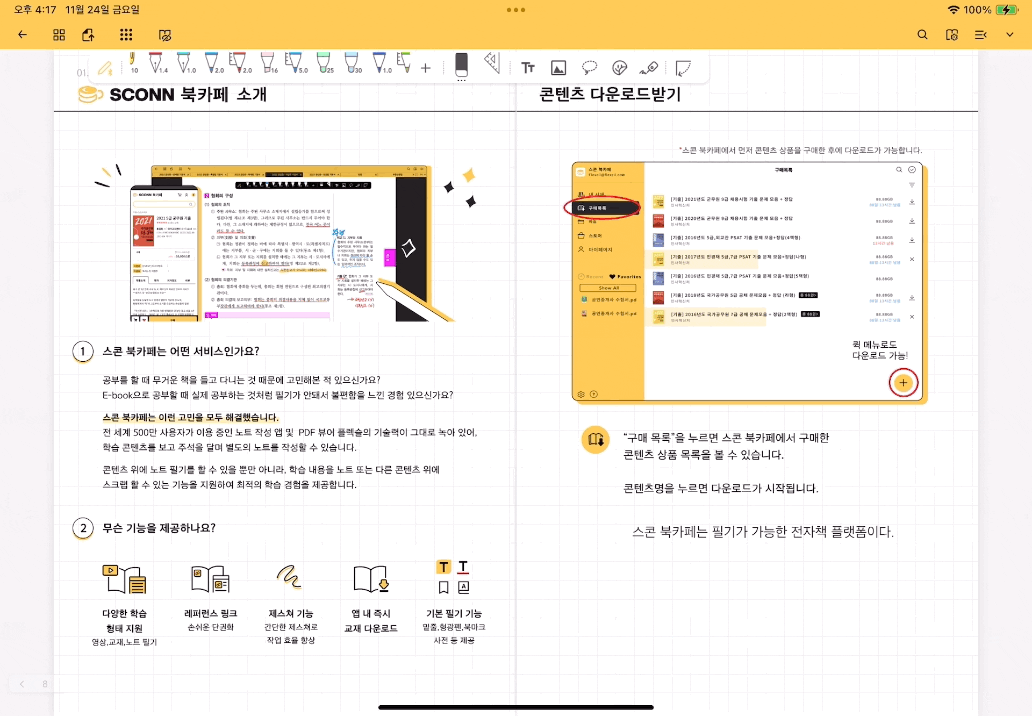This screenshot has height=716, width=1032.
Task: Go back with the left arrow
Action: coord(22,35)
